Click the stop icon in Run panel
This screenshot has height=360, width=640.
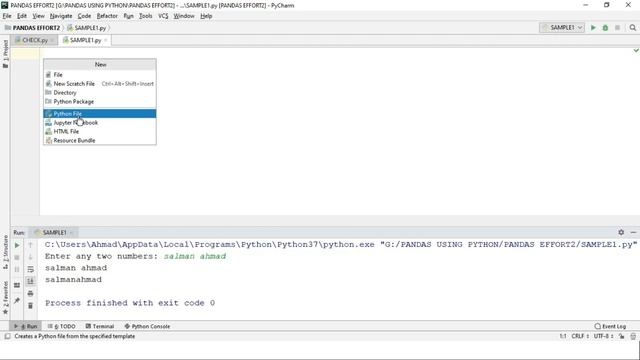pyautogui.click(x=17, y=257)
